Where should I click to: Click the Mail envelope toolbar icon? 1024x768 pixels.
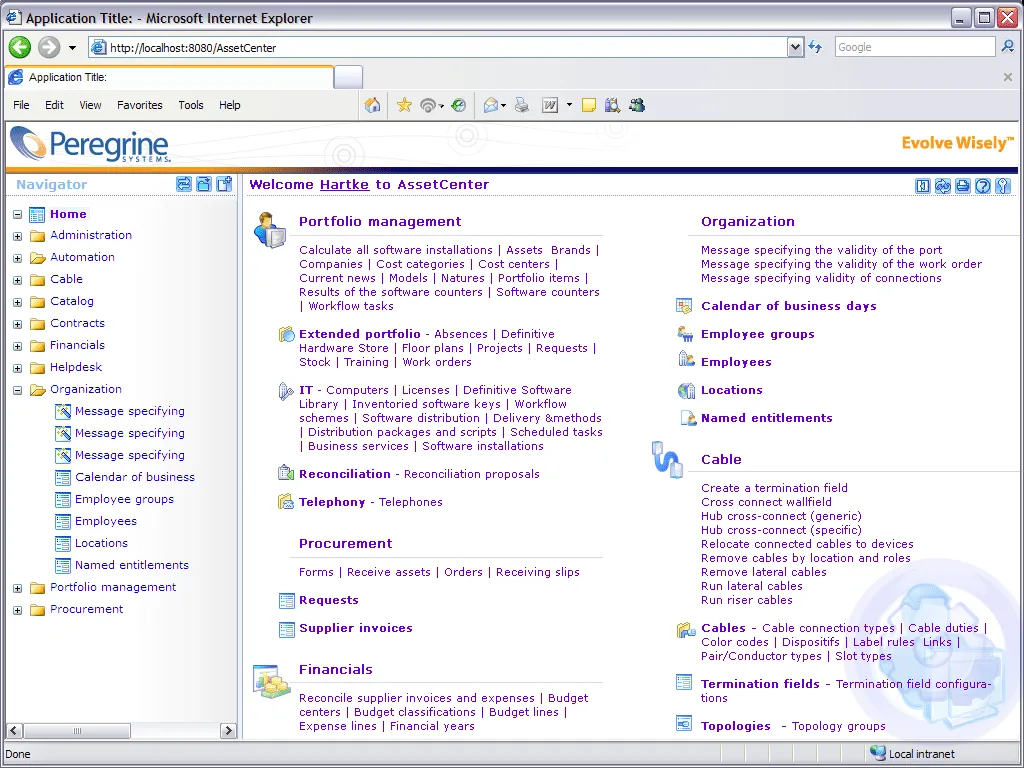coord(491,105)
